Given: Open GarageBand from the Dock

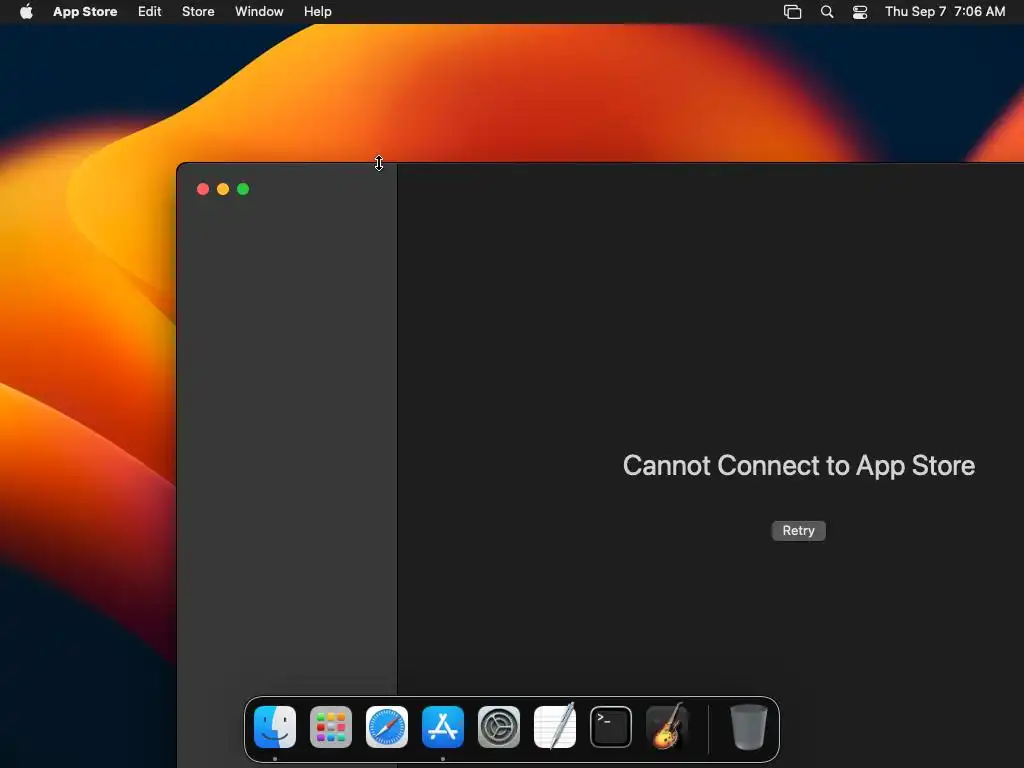Looking at the screenshot, I should (x=667, y=727).
